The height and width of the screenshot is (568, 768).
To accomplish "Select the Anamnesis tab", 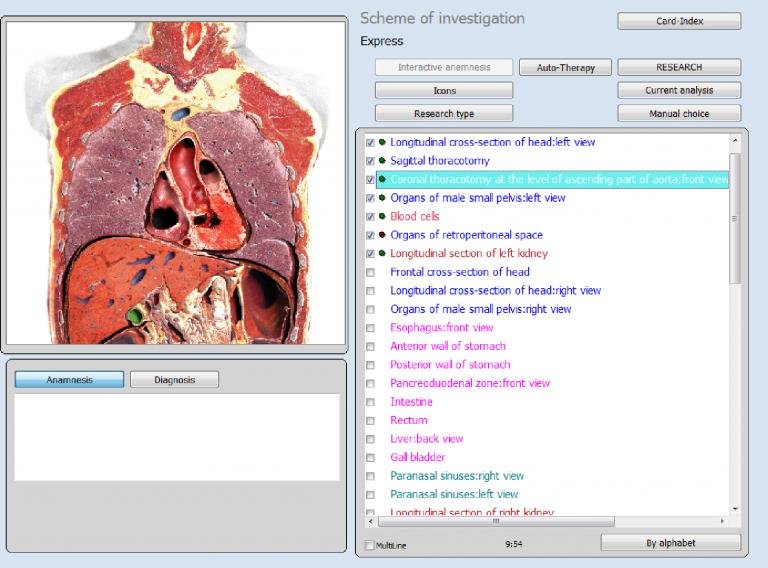I will click(x=70, y=380).
